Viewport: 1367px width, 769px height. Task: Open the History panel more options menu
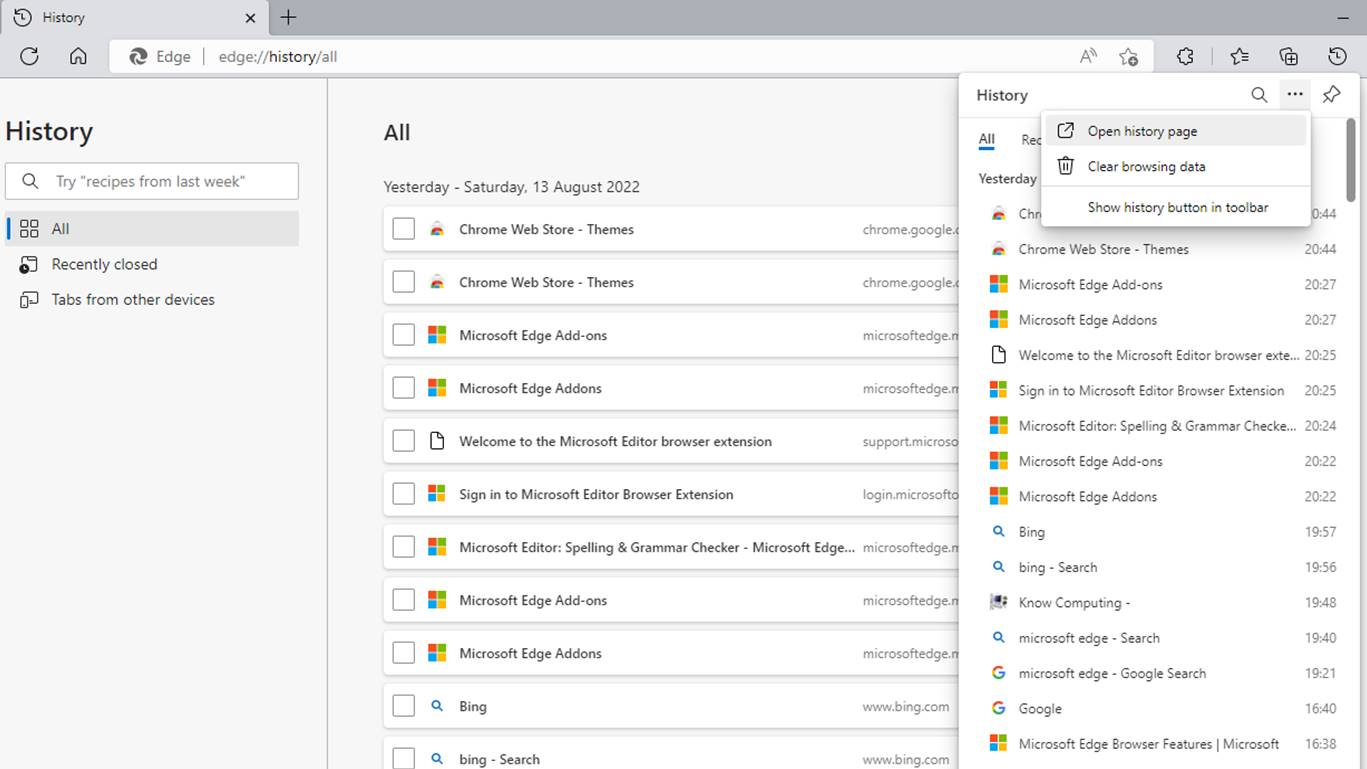[x=1295, y=95]
